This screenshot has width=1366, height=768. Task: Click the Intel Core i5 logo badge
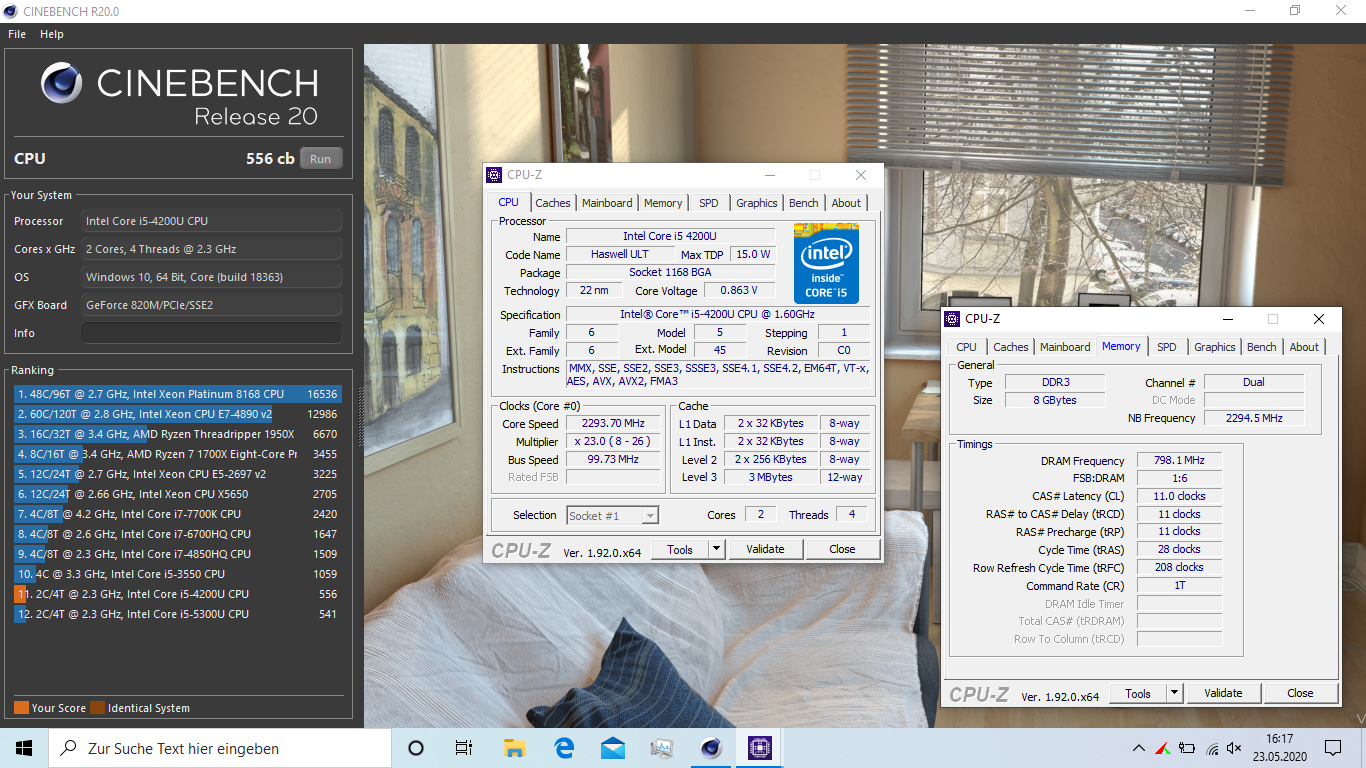pyautogui.click(x=826, y=263)
